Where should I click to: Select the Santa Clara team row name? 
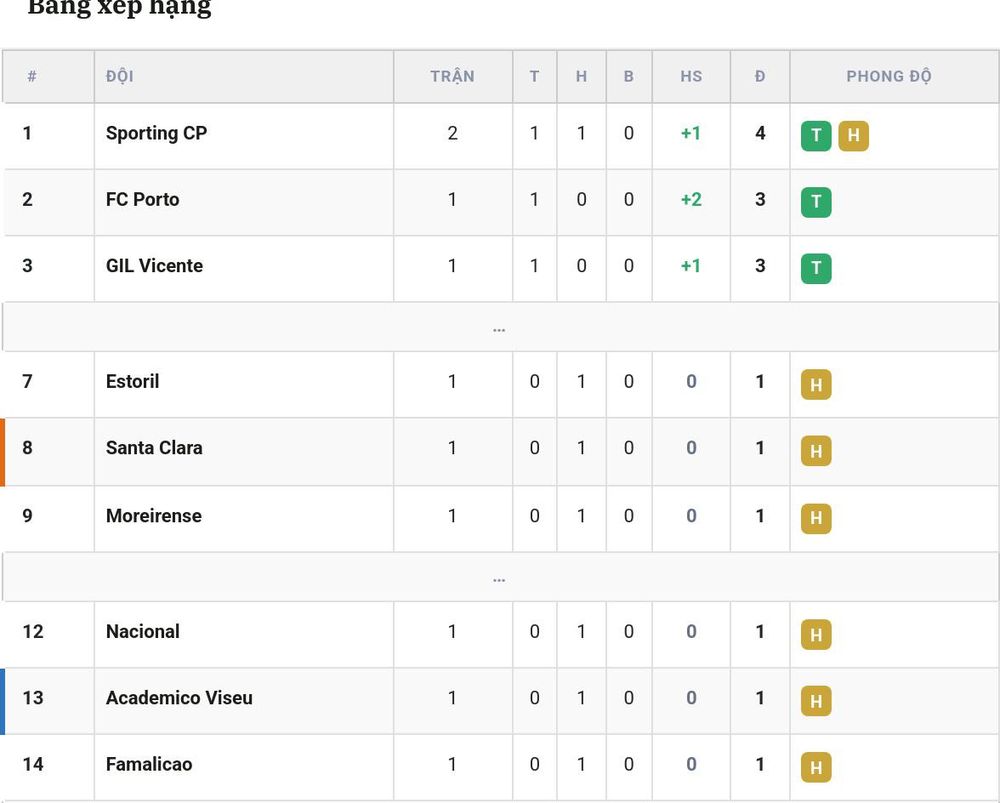coord(154,448)
